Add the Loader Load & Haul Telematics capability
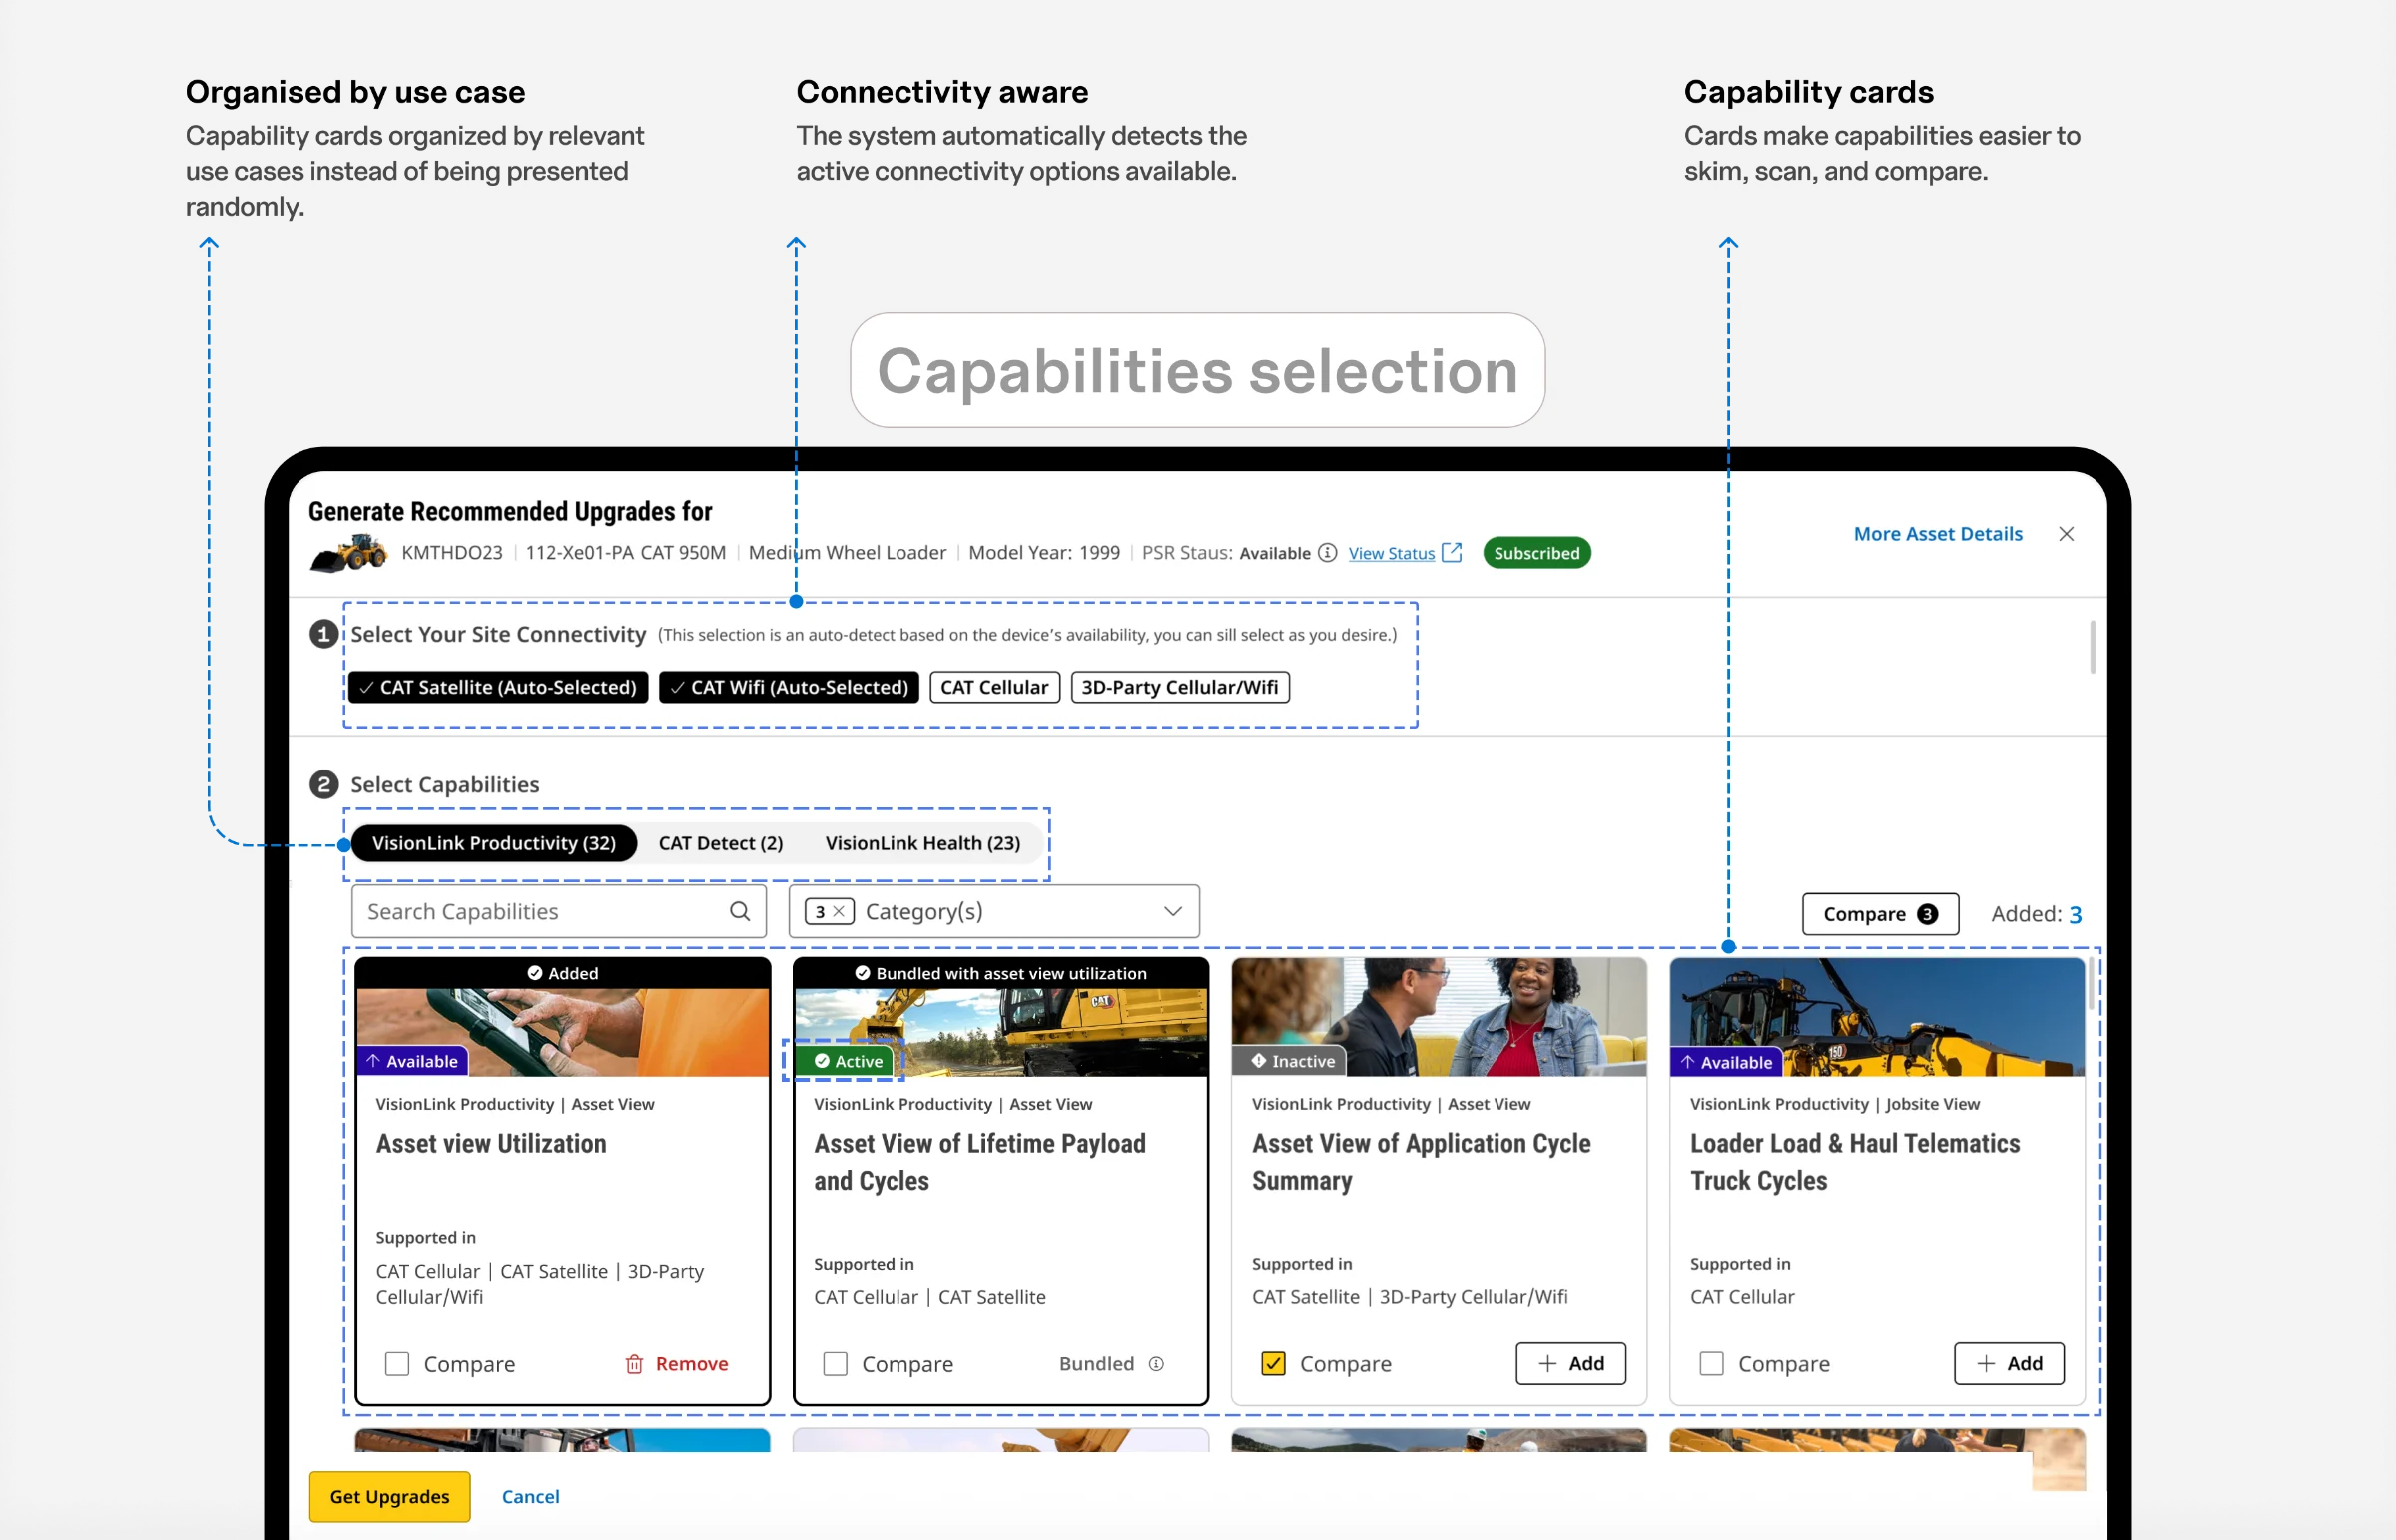The image size is (2396, 1540). click(x=2009, y=1364)
